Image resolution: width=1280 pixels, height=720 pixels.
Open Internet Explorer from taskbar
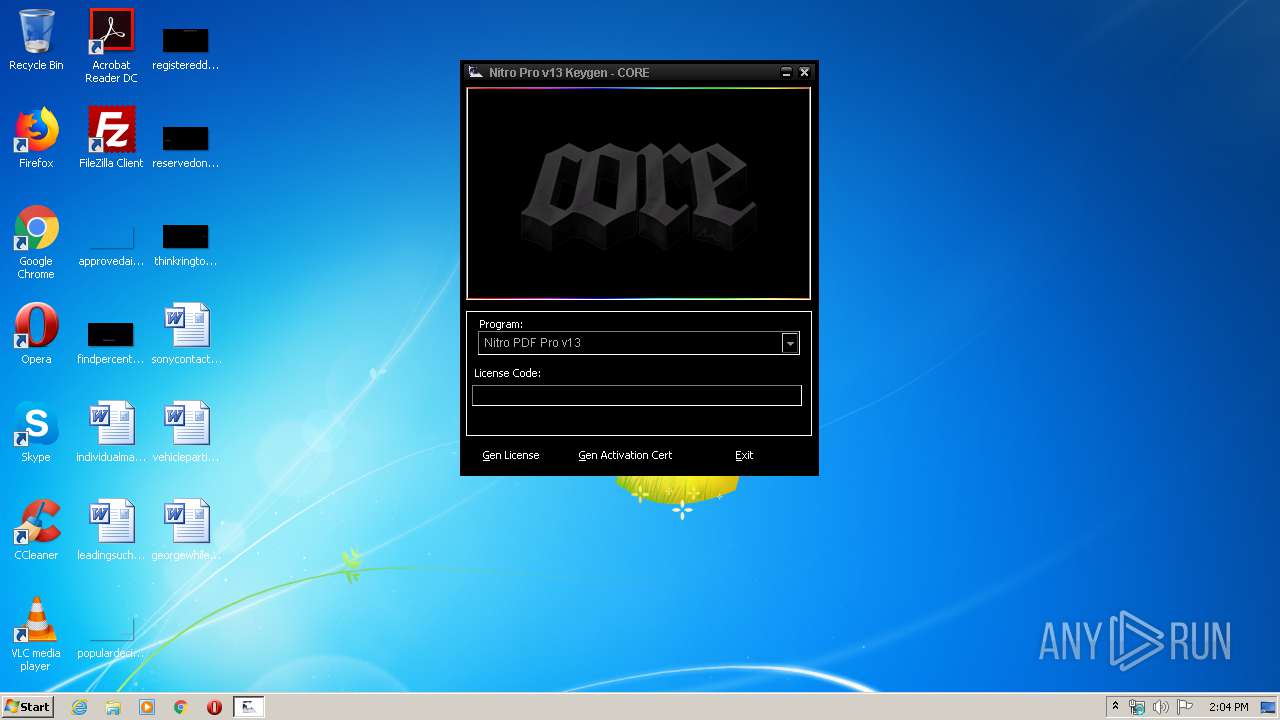(79, 707)
